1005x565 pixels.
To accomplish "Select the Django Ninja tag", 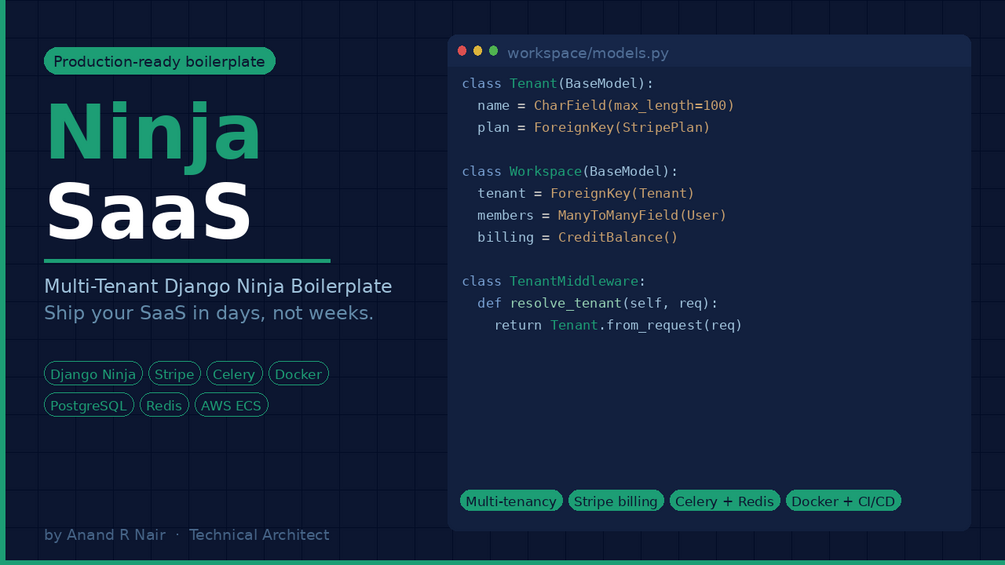I will pyautogui.click(x=93, y=374).
